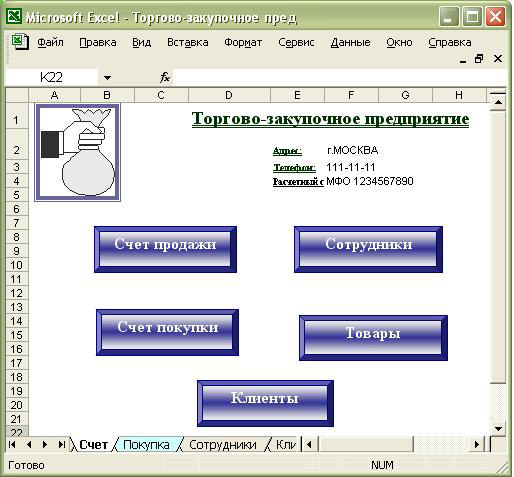Open the Файл menu
Viewport: 514px width, 477px height.
(x=50, y=42)
